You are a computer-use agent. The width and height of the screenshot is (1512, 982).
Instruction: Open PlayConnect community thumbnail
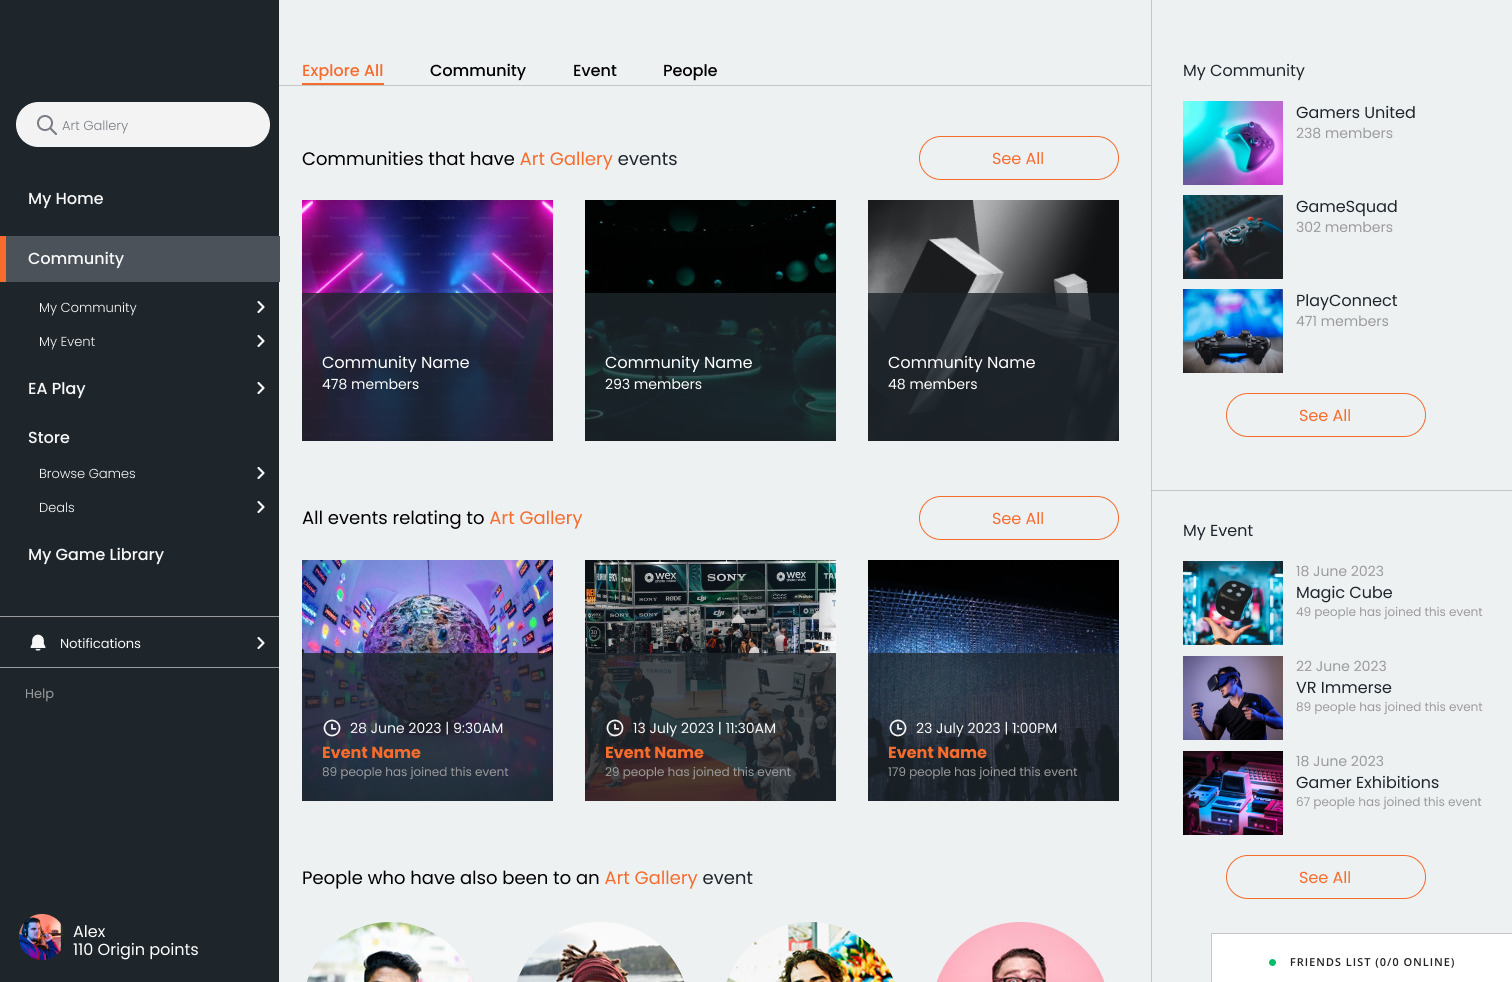pyautogui.click(x=1233, y=331)
